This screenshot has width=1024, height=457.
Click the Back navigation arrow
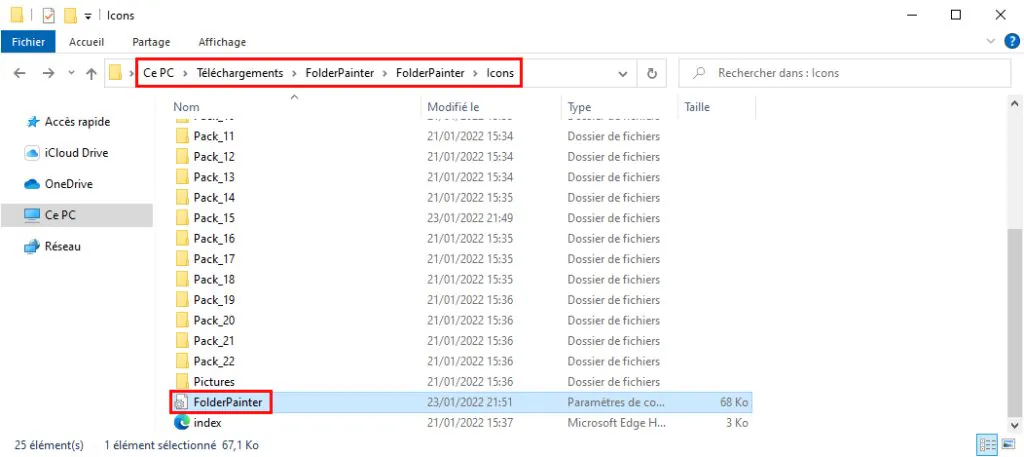[20, 73]
